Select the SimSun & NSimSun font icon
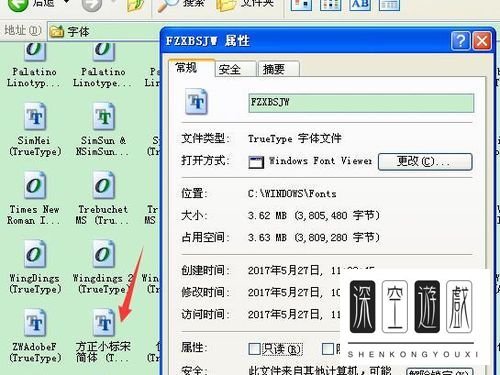 point(103,117)
